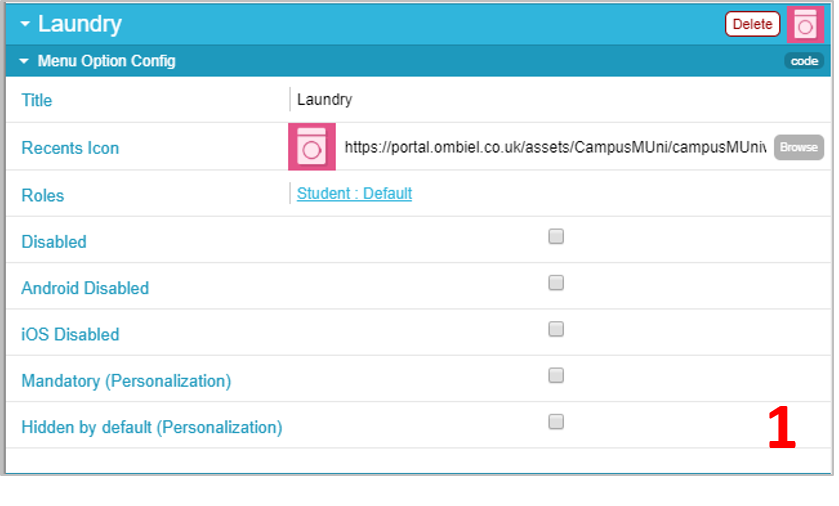The image size is (839, 506).
Task: Click the Recents Icon washing machine thumbnail
Action: [x=312, y=147]
